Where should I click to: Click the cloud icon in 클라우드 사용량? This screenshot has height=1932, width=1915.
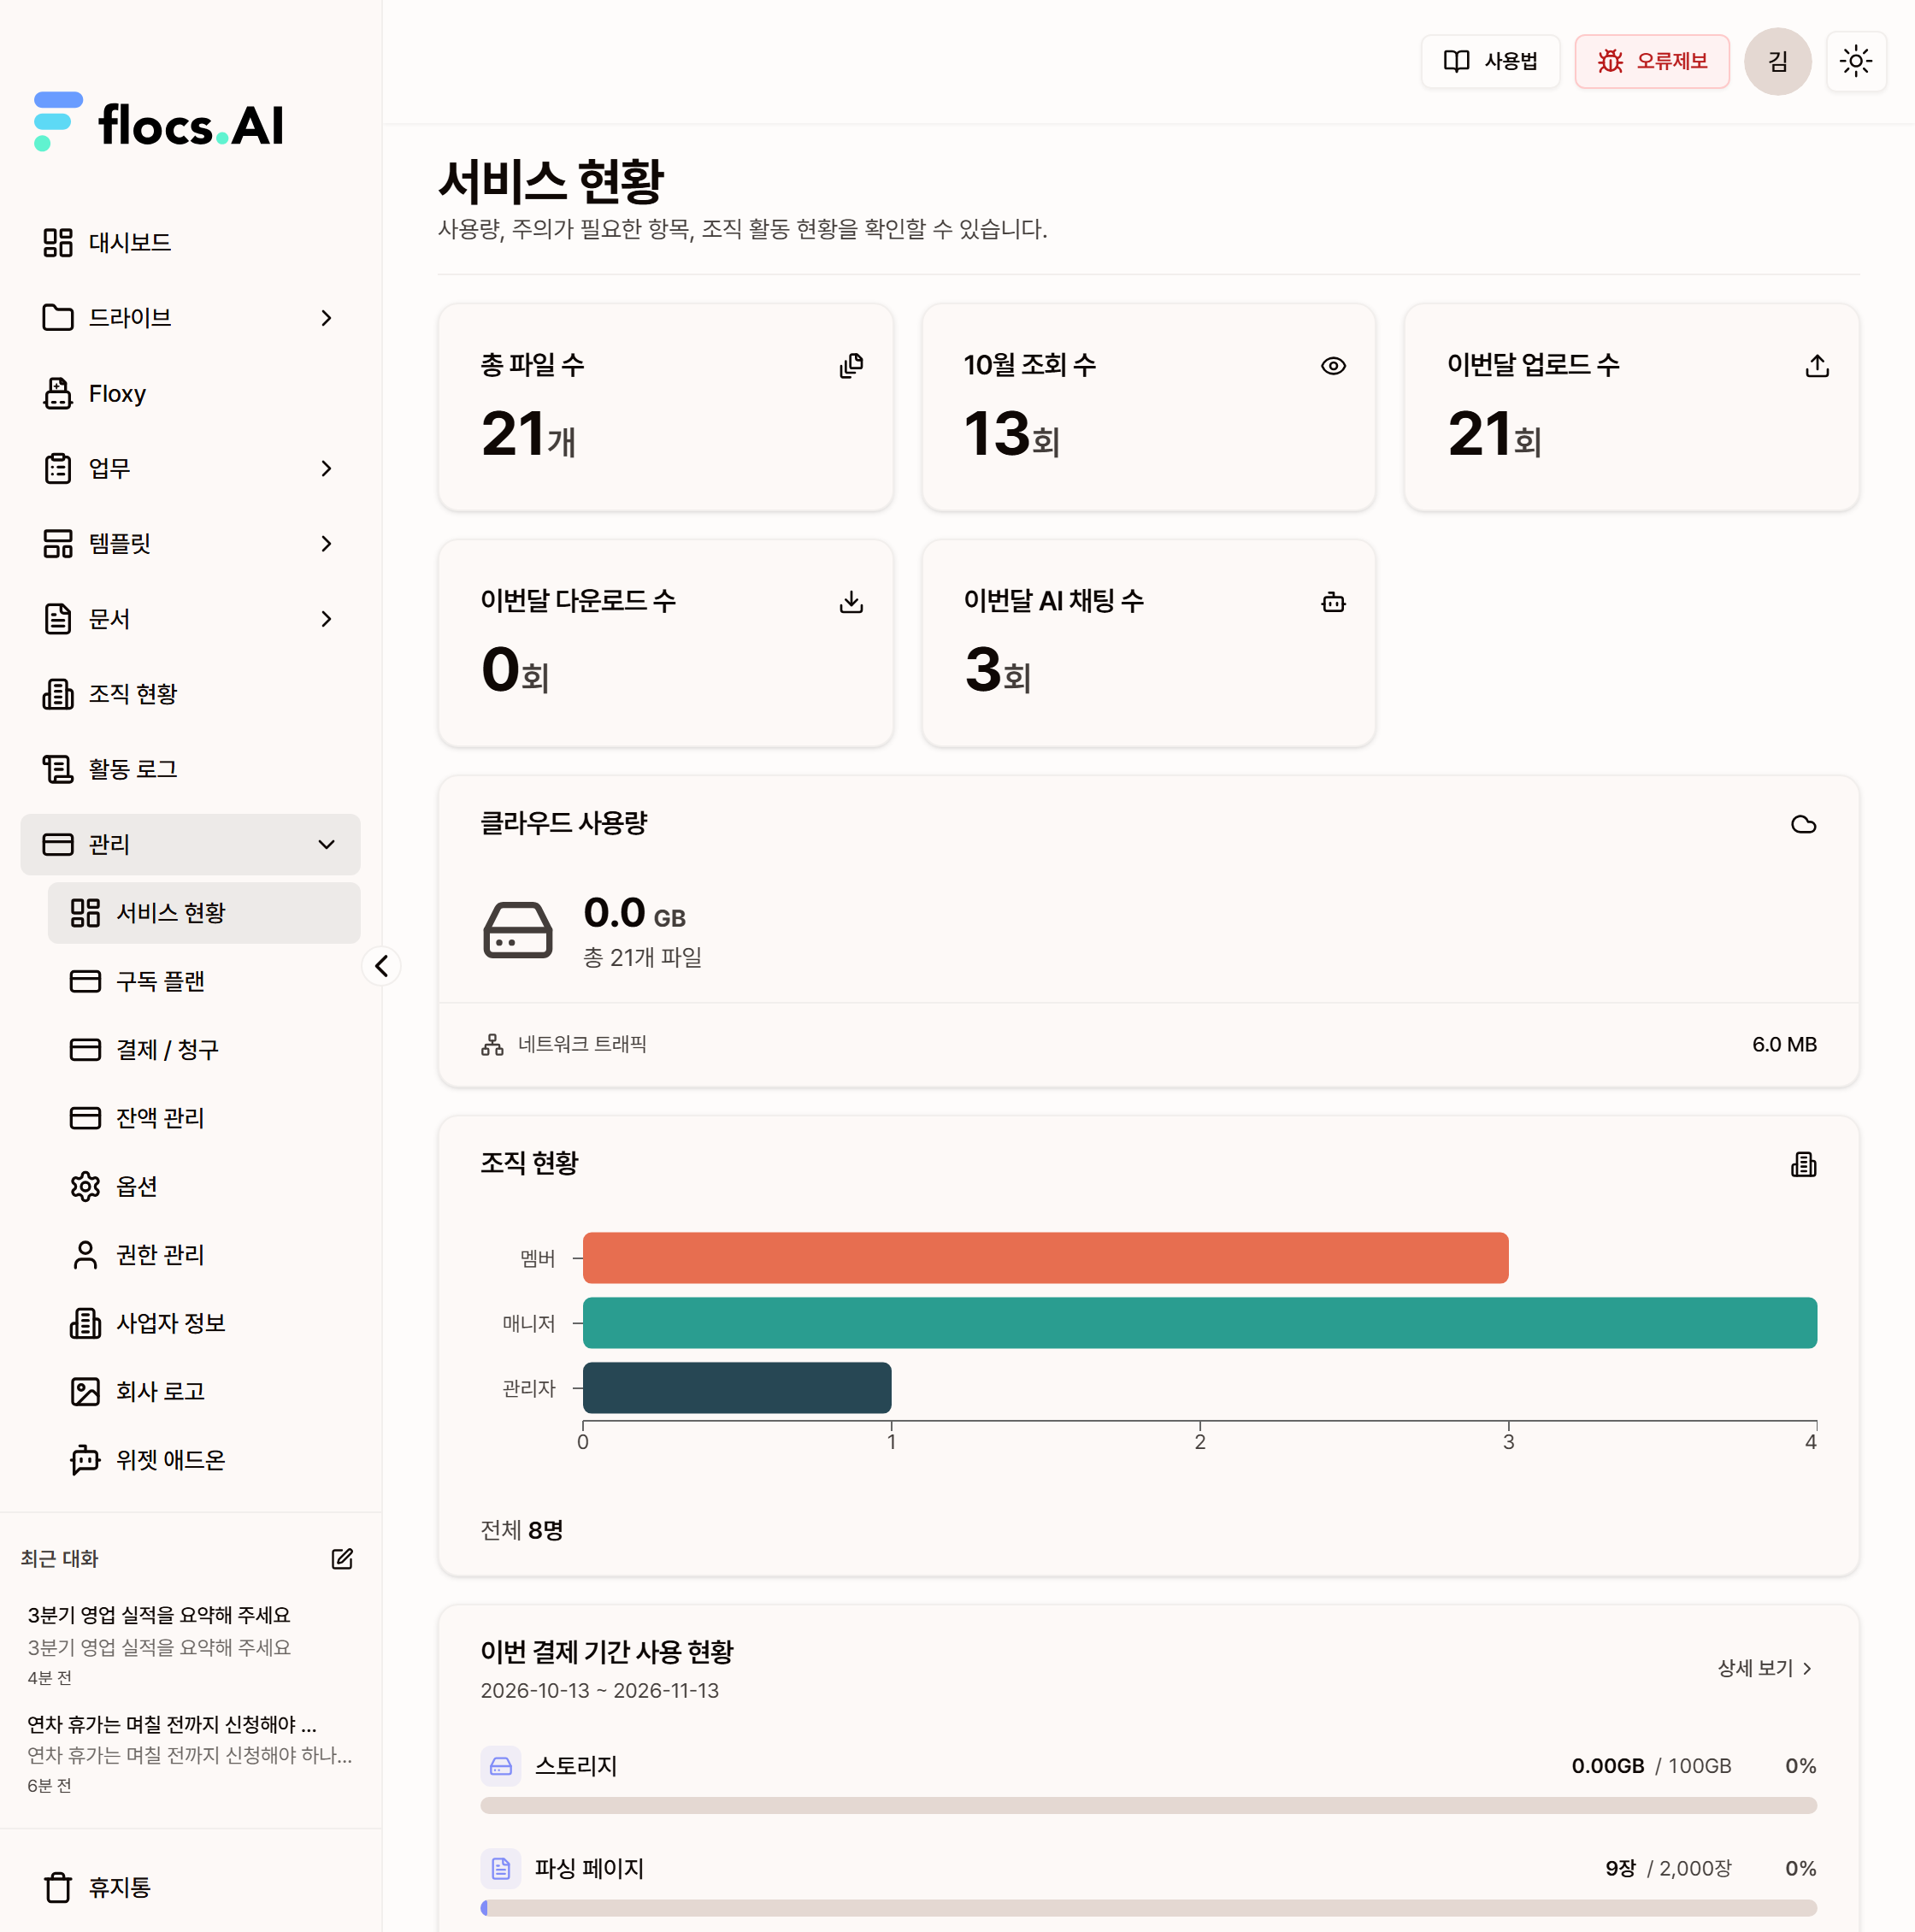point(1803,824)
